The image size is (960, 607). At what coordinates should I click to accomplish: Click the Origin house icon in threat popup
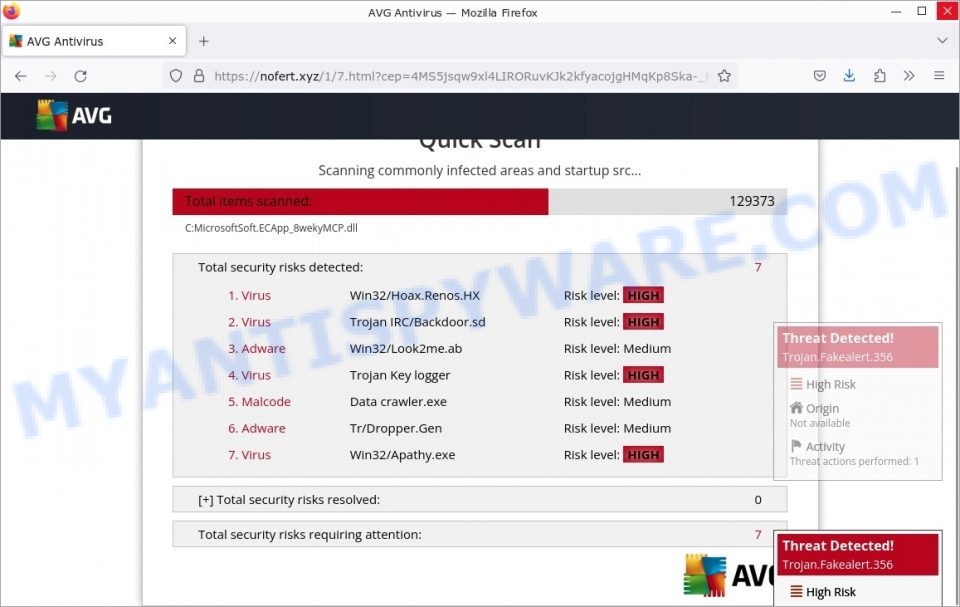point(795,408)
